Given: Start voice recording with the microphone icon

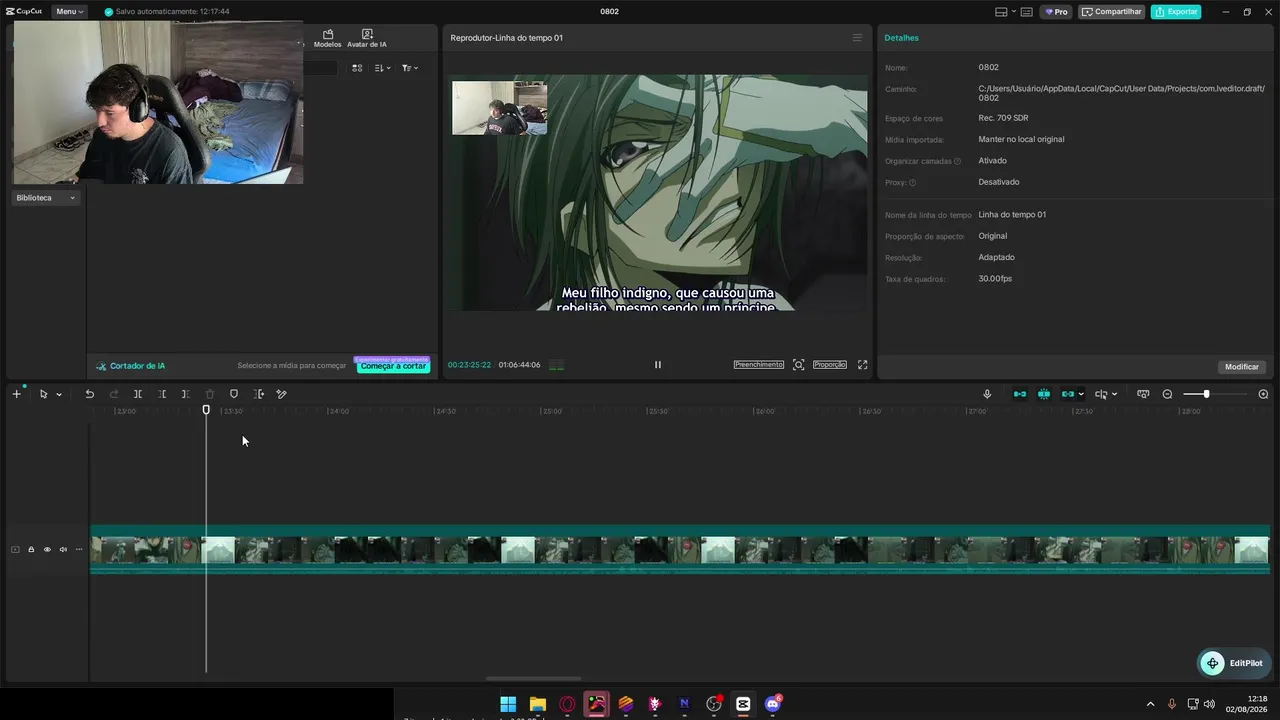Looking at the screenshot, I should tap(987, 394).
